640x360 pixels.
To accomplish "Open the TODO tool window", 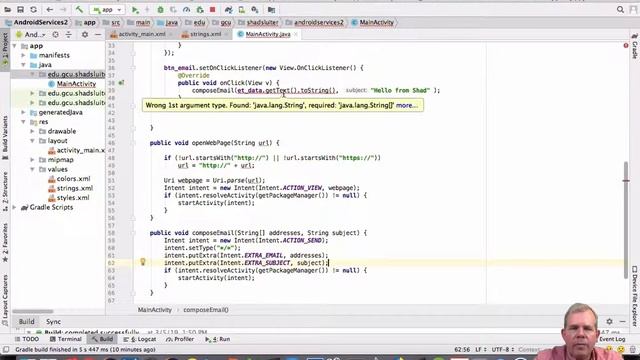I will 27,339.
